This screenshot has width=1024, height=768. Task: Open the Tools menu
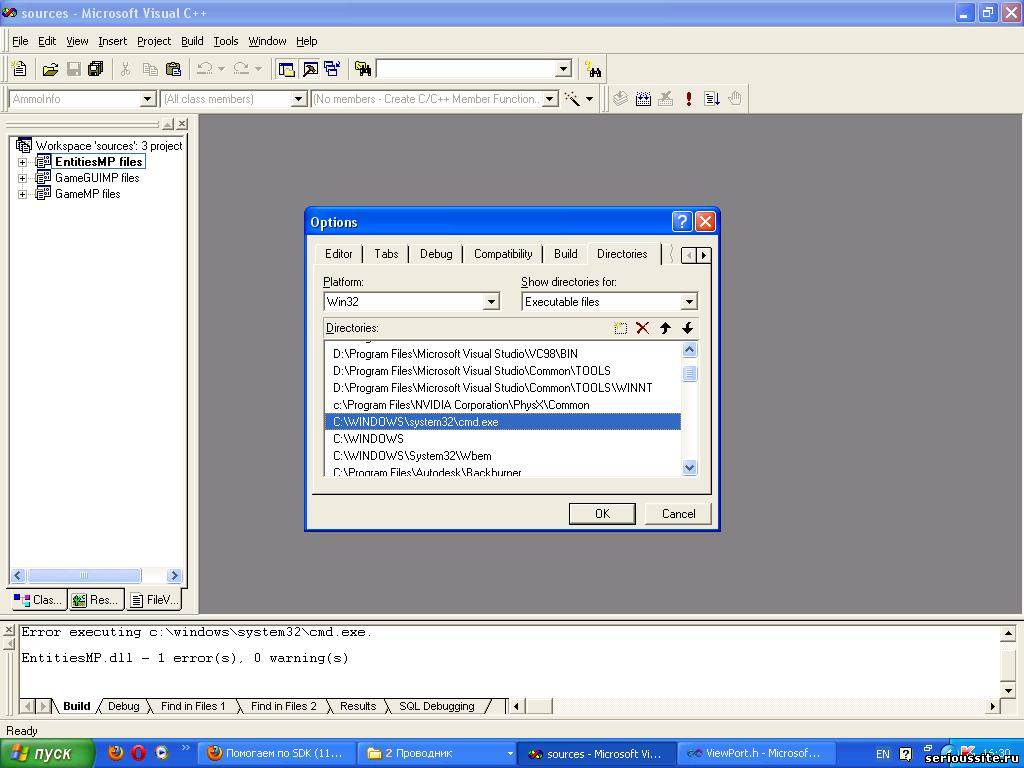(x=226, y=41)
